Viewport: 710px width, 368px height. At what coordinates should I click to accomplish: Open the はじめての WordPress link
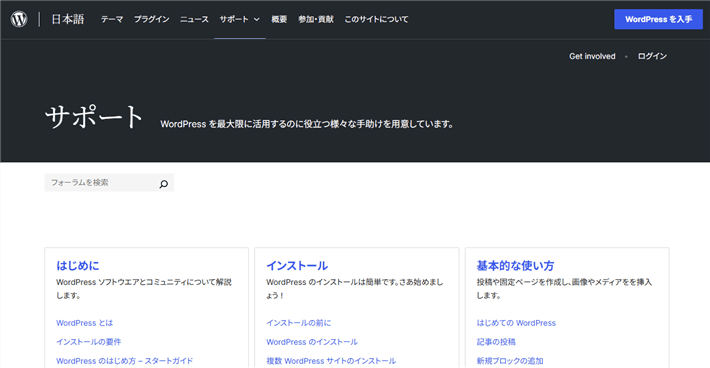[x=516, y=323]
